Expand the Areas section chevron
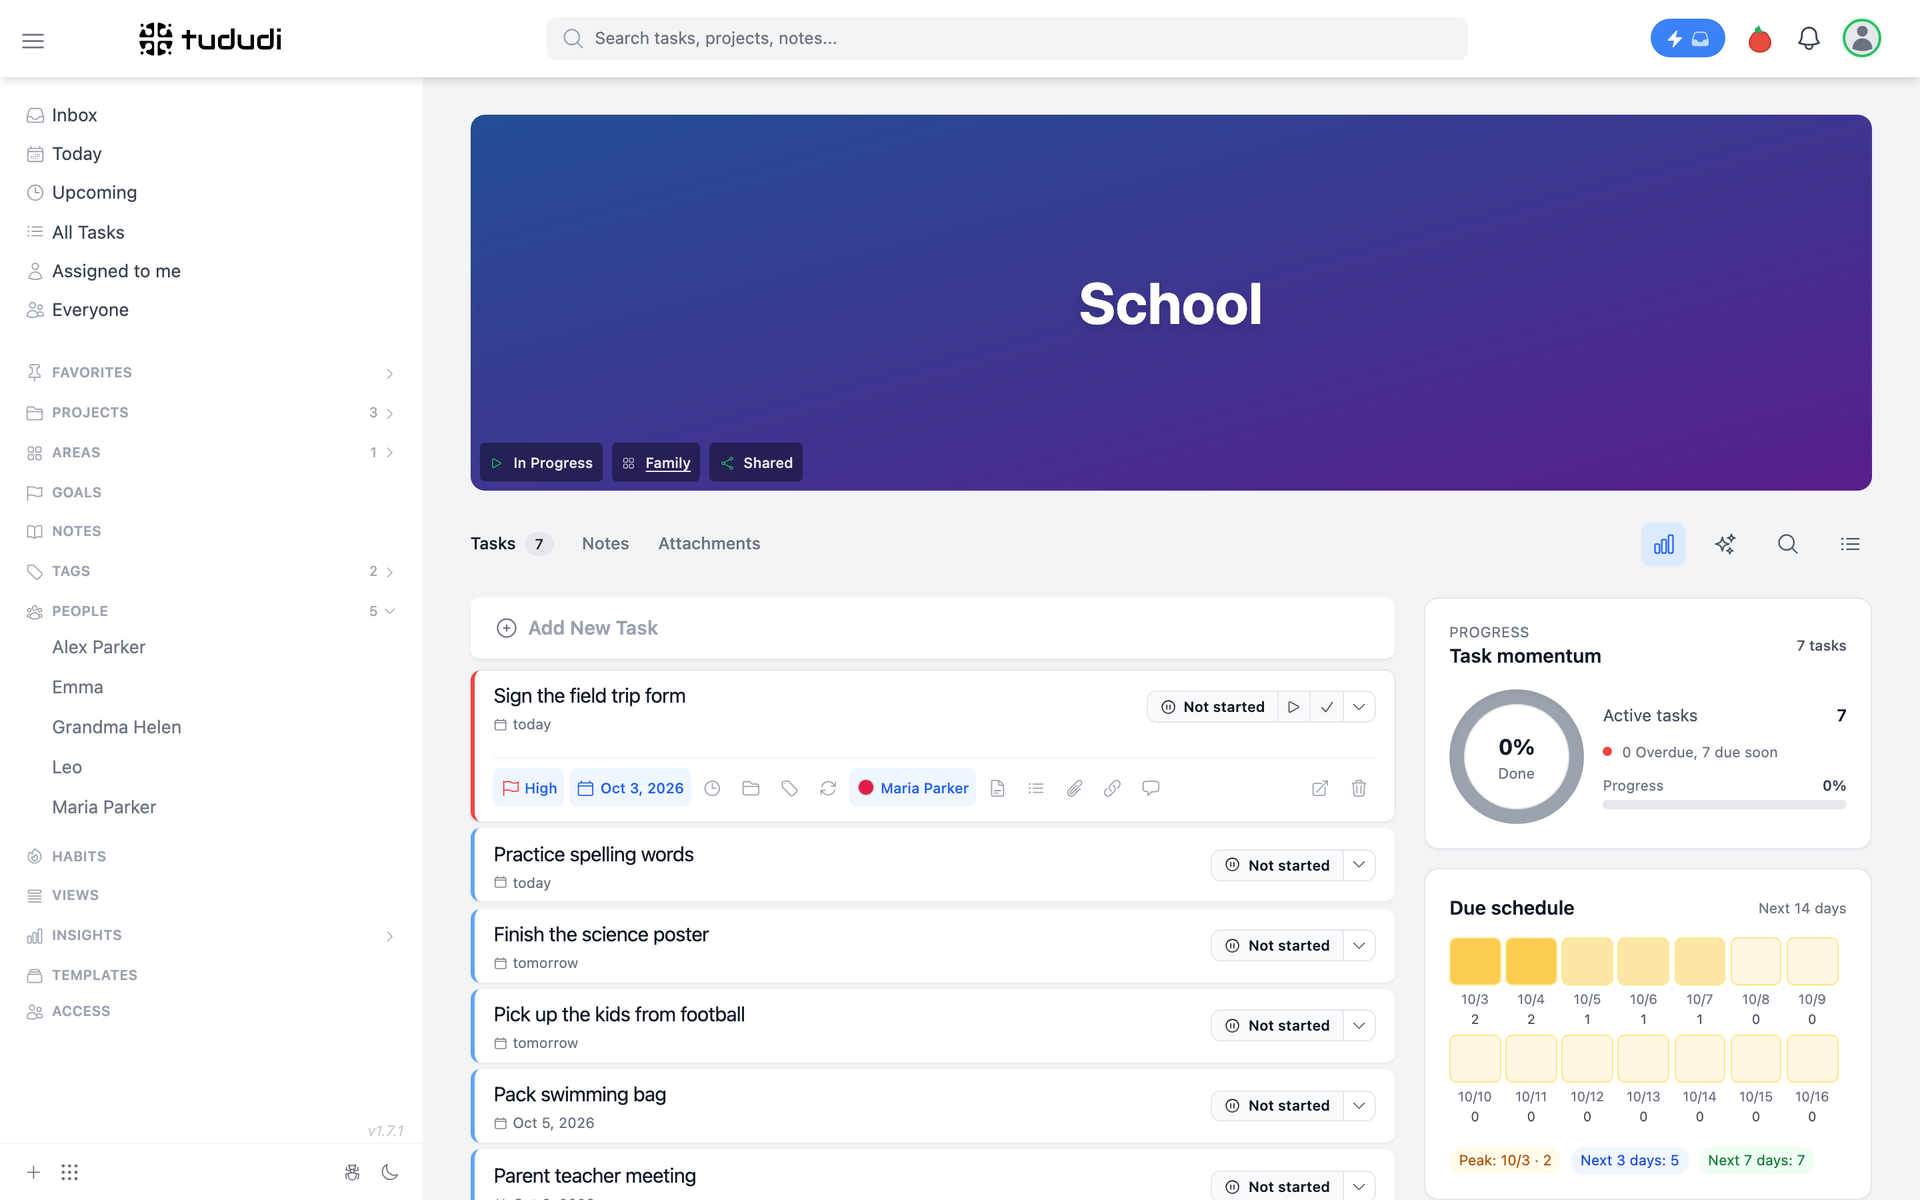This screenshot has height=1200, width=1920. click(x=390, y=452)
